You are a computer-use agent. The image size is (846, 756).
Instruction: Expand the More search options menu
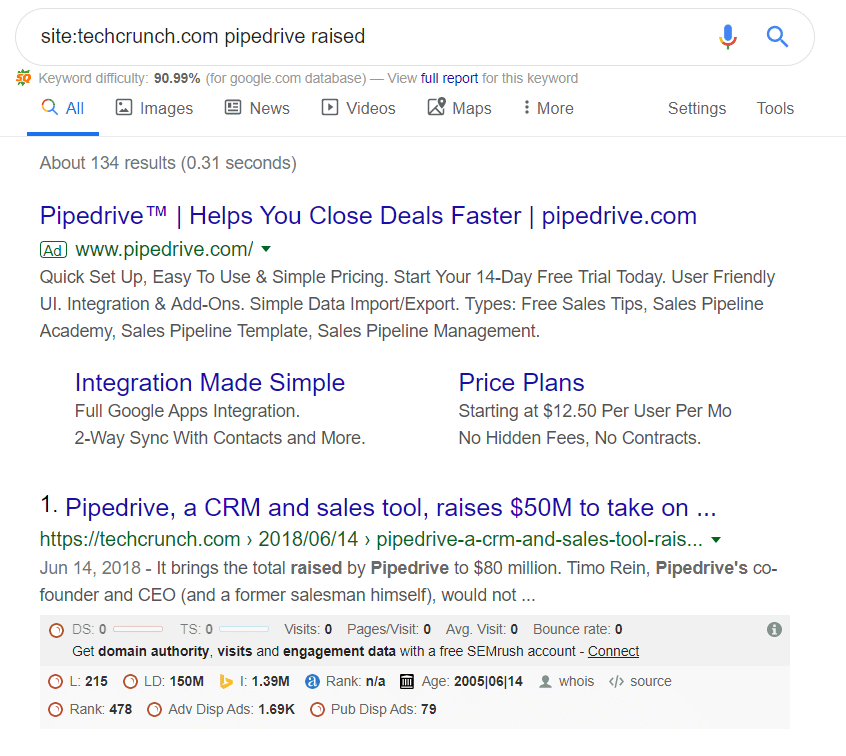548,108
